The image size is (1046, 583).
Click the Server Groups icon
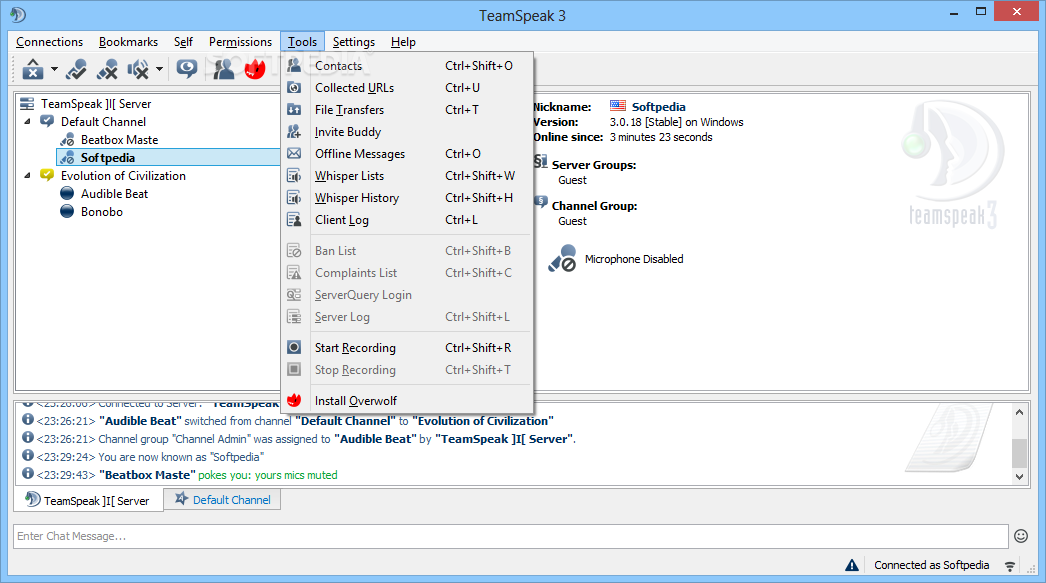click(540, 162)
